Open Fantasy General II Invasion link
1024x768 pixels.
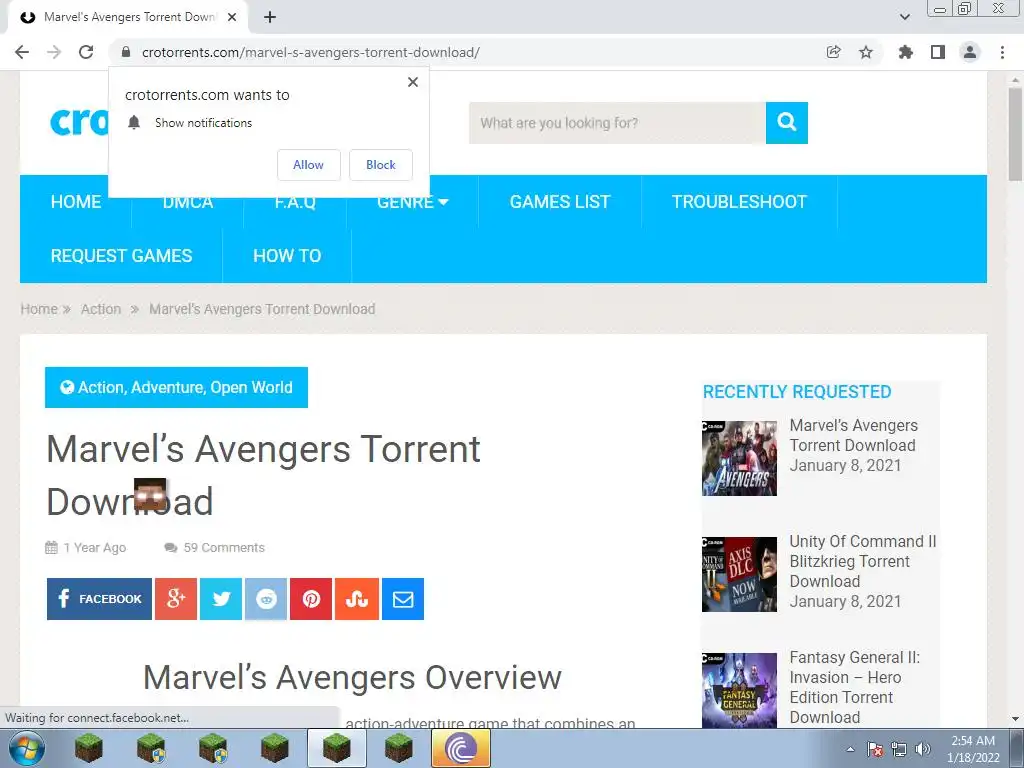click(x=855, y=687)
